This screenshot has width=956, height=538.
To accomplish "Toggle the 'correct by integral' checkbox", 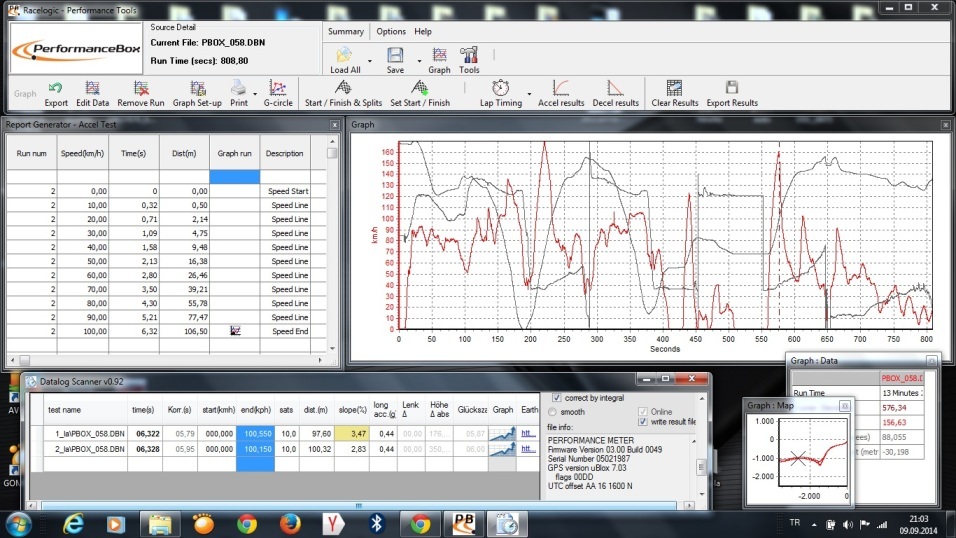I will (x=556, y=398).
